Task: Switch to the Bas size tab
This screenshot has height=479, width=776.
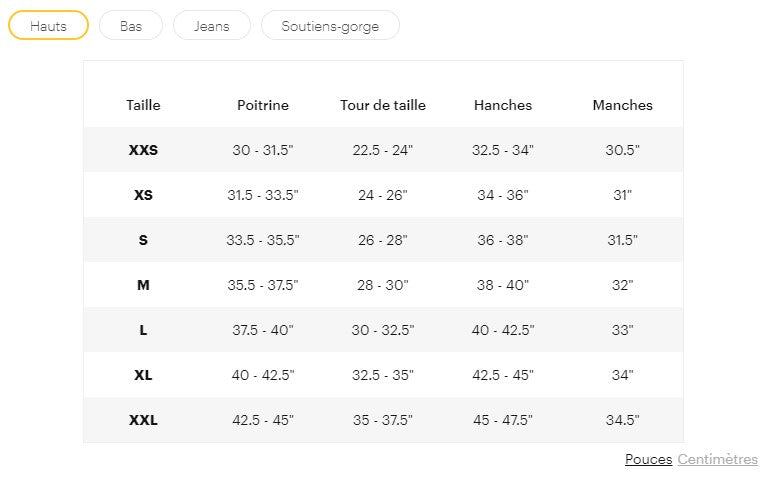Action: 131,26
